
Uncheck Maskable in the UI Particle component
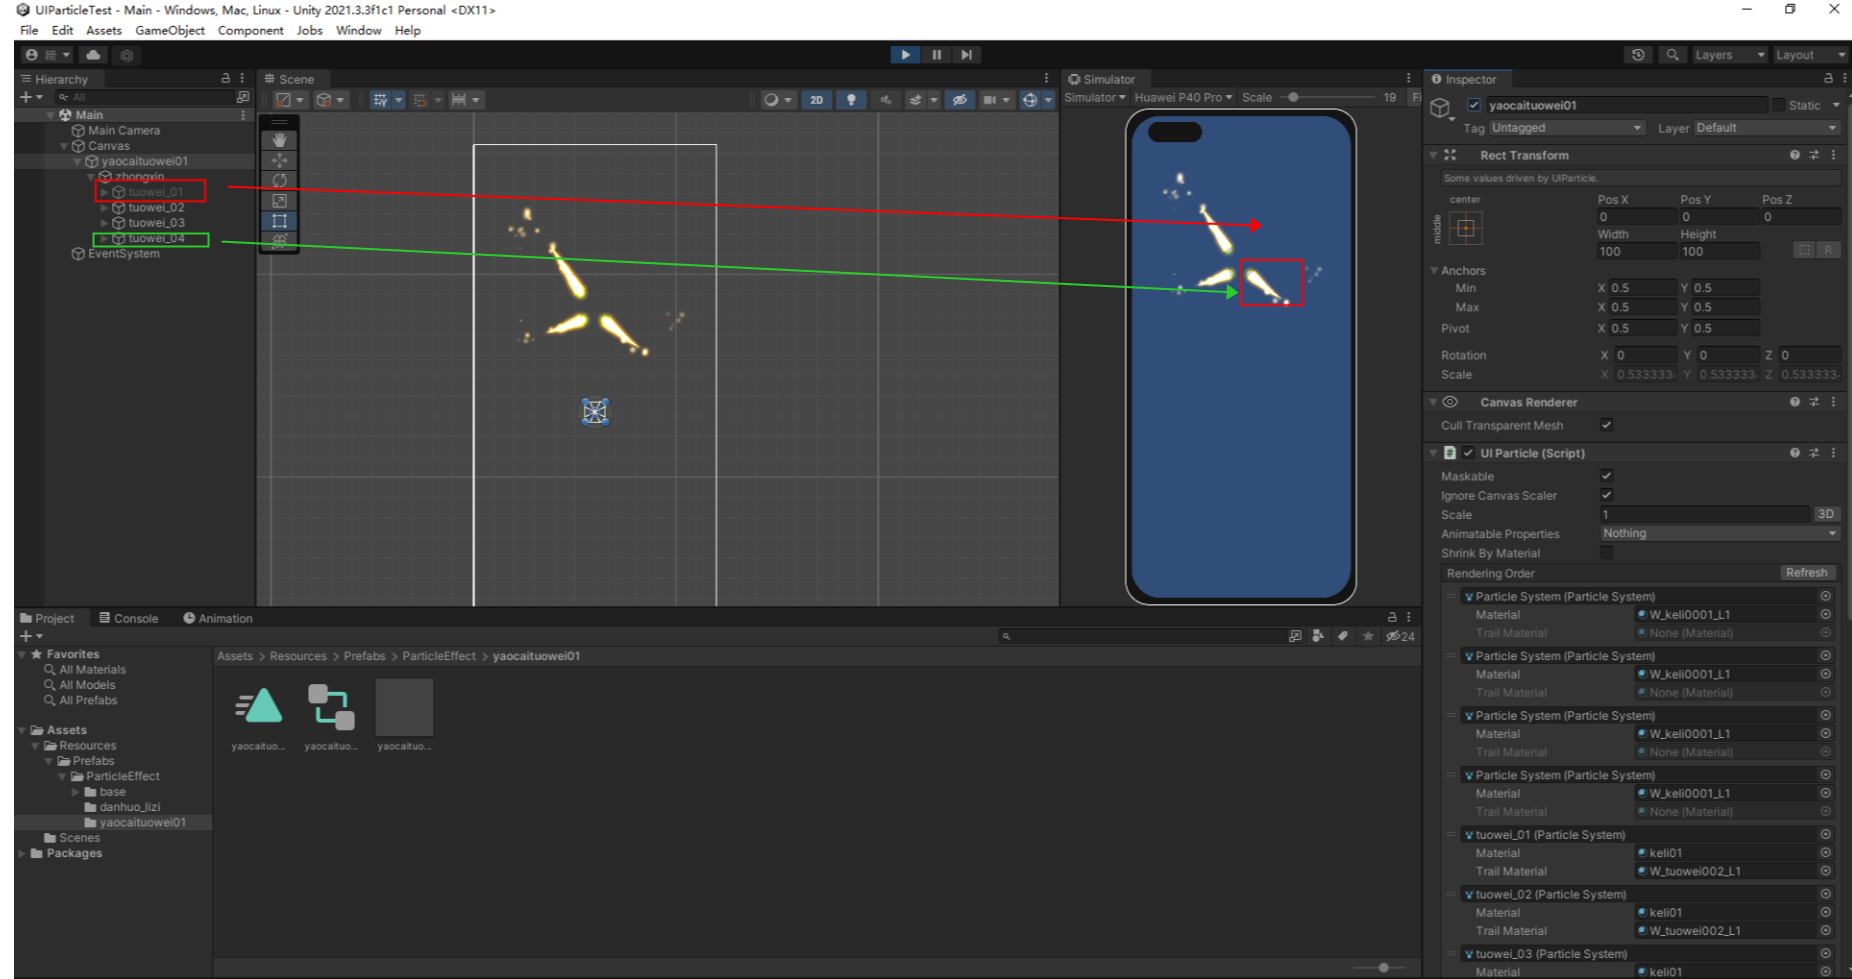tap(1607, 476)
